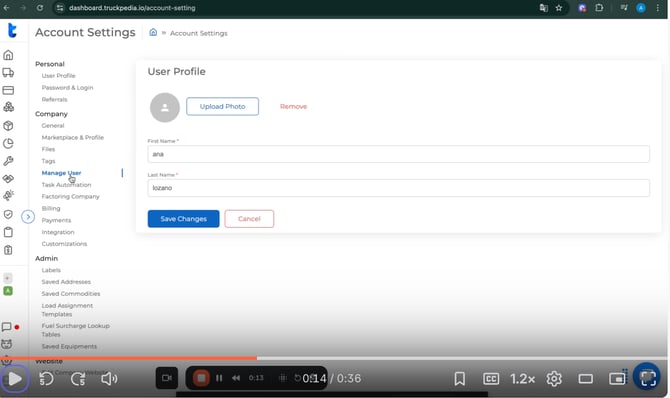Open Saved Commodities
The height and width of the screenshot is (398, 670).
point(71,294)
